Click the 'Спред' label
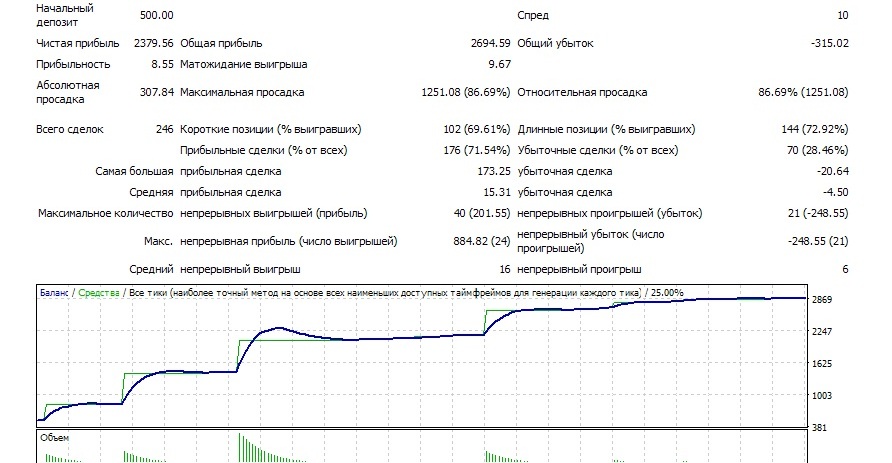This screenshot has width=892, height=463. tap(533, 15)
